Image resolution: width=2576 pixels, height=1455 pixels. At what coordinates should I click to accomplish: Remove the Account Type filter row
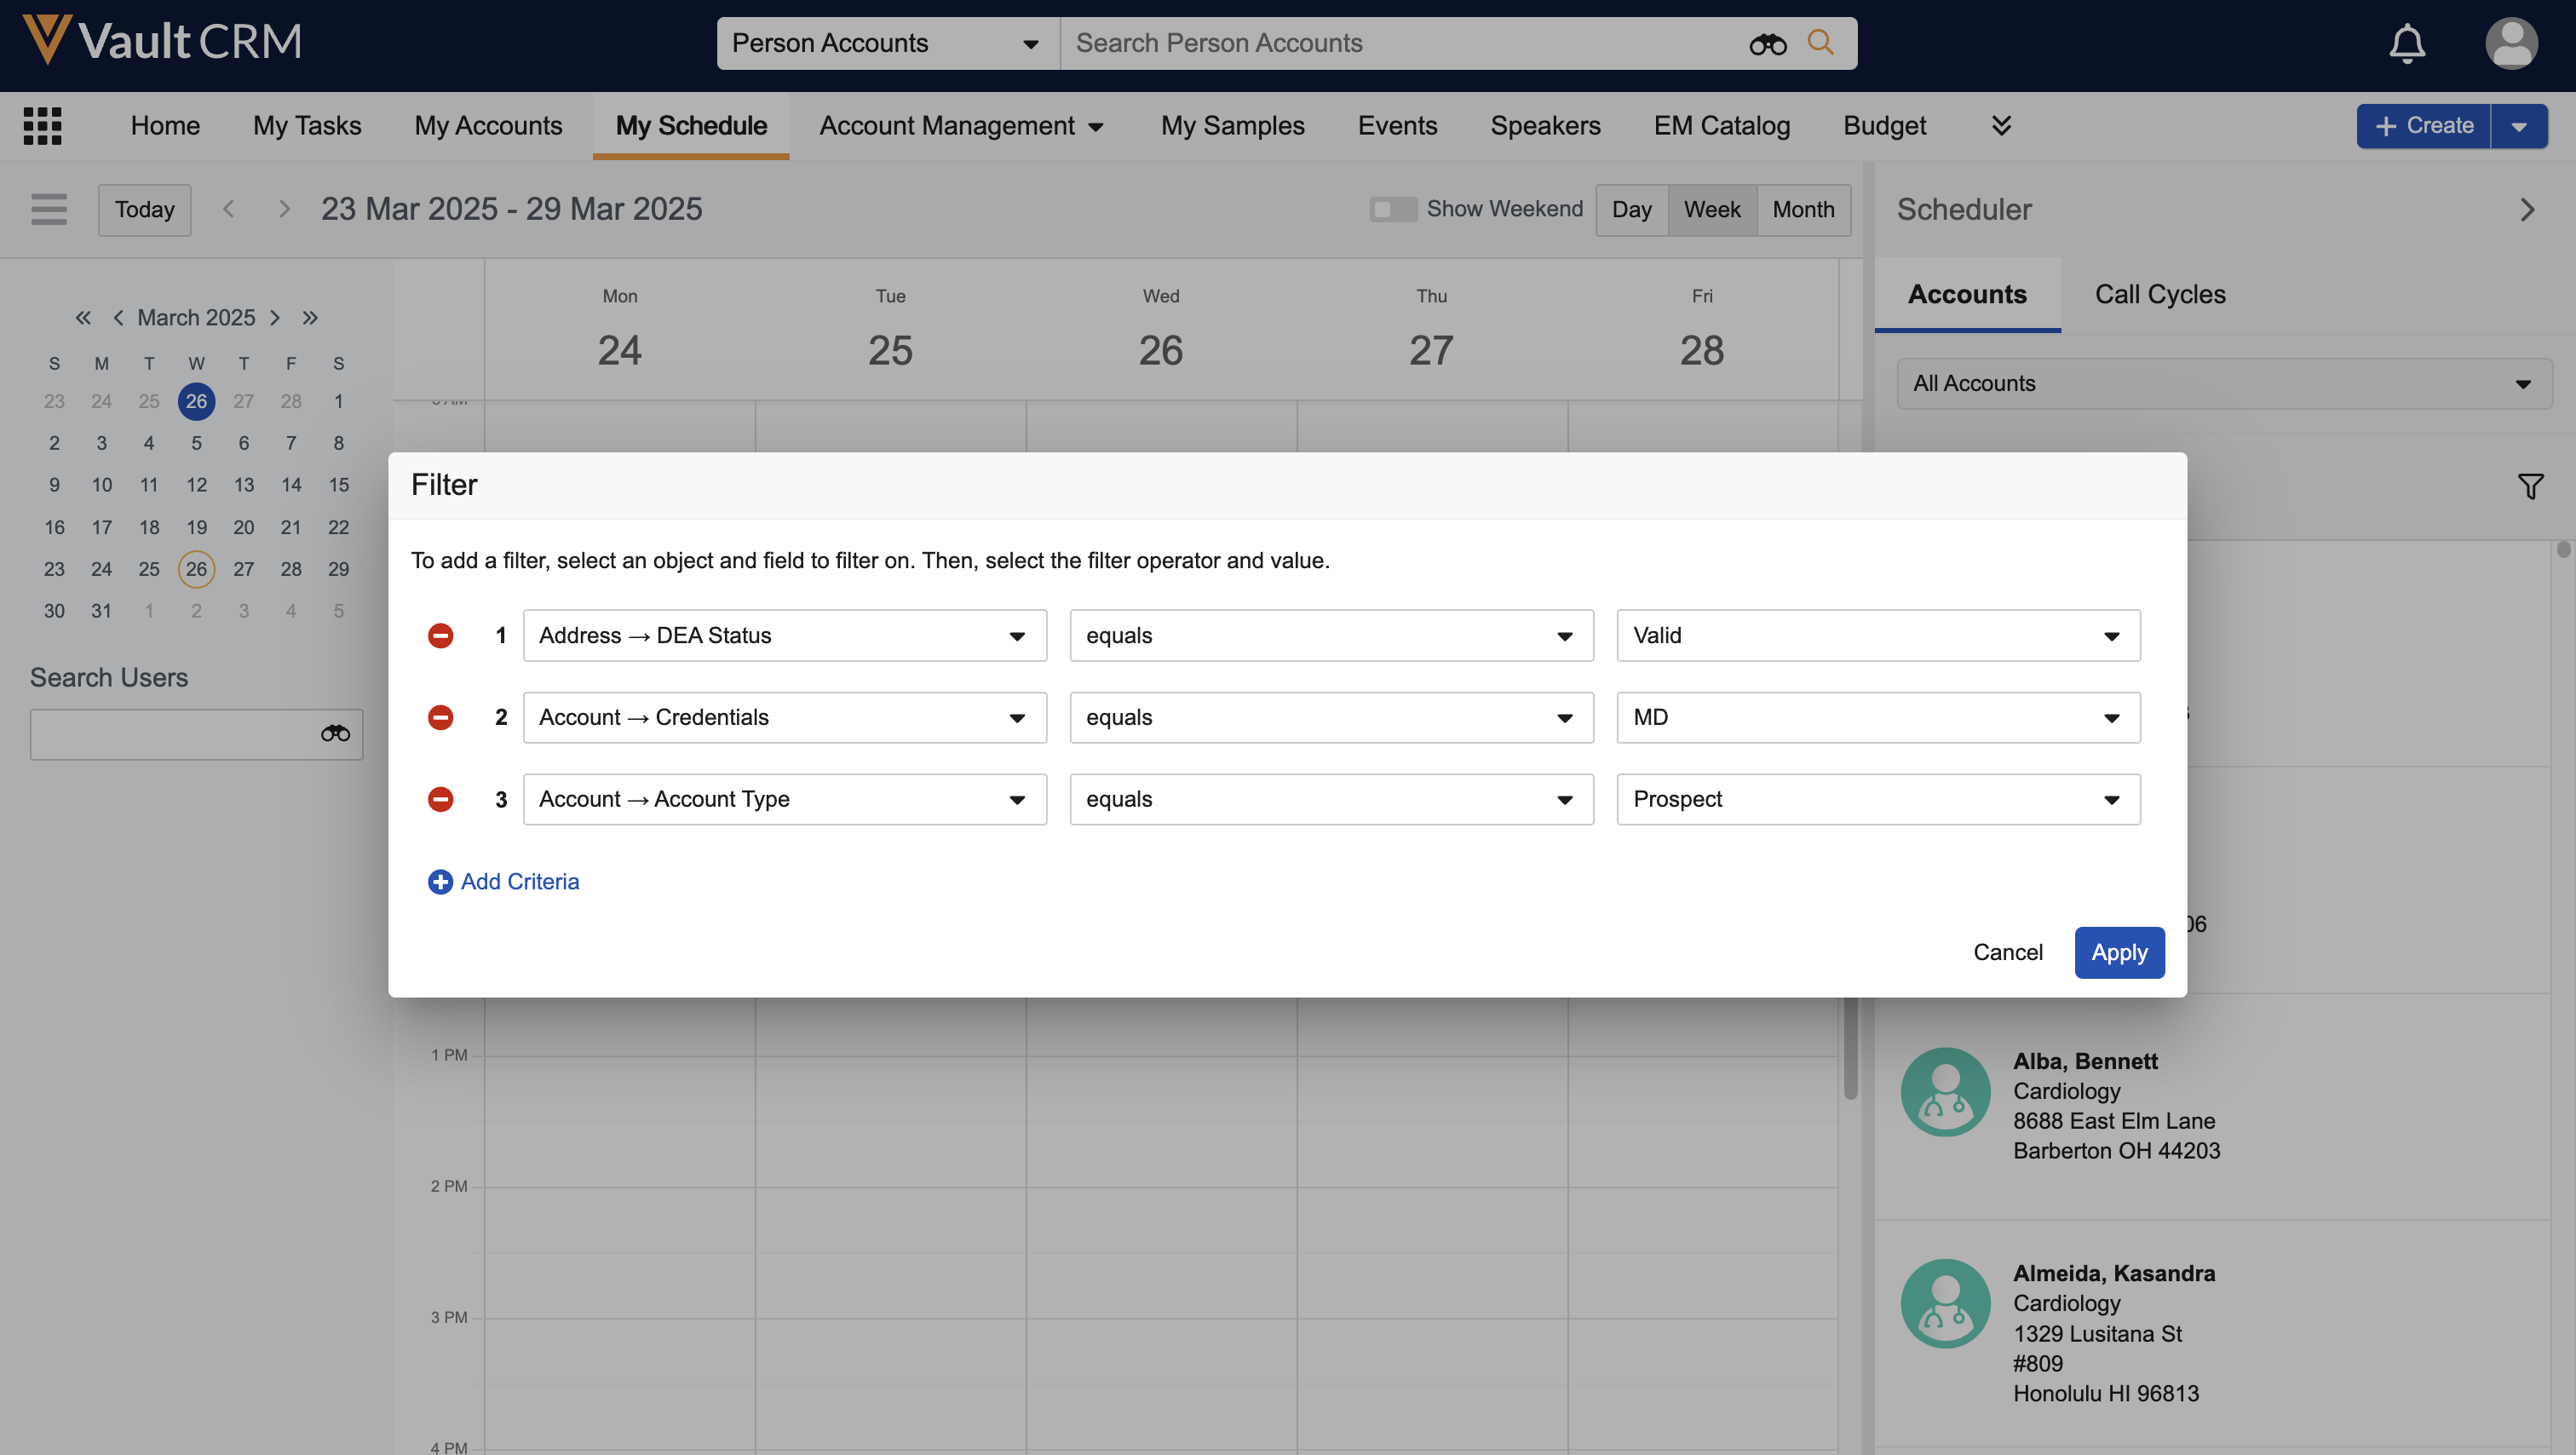tap(440, 799)
